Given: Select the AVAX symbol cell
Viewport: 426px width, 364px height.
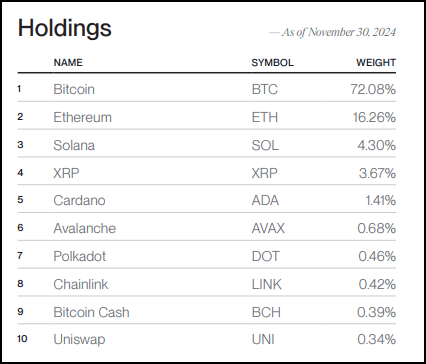Looking at the screenshot, I should click(x=268, y=228).
